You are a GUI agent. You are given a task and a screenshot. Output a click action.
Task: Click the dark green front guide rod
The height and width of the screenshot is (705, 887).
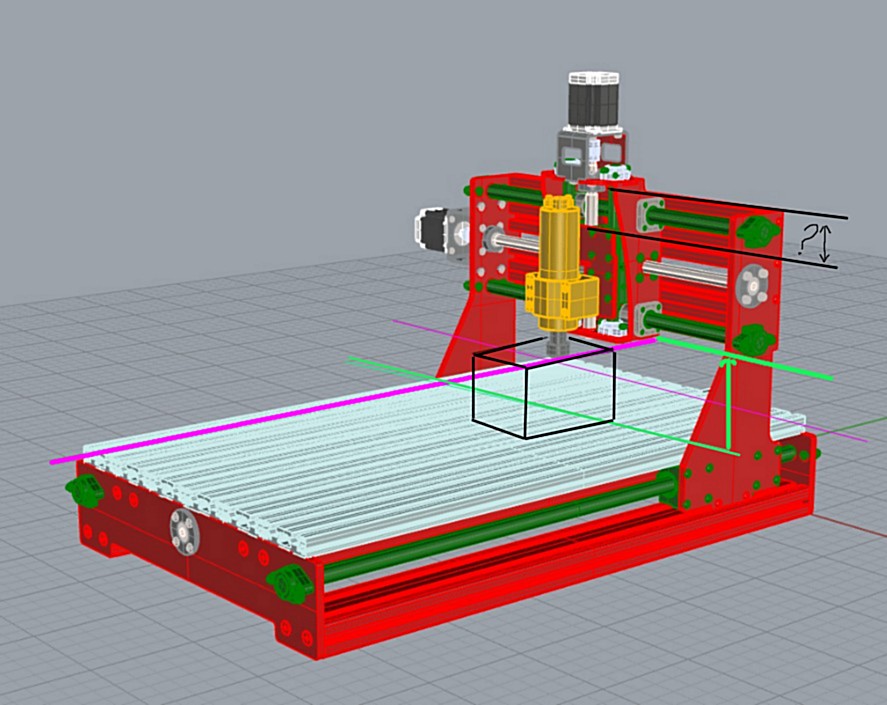click(500, 530)
